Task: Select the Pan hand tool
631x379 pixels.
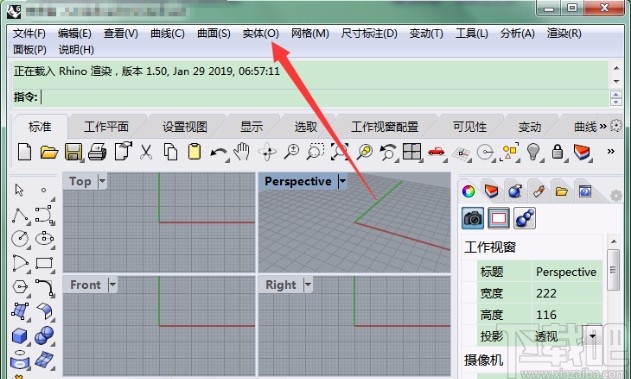Action: coord(242,152)
